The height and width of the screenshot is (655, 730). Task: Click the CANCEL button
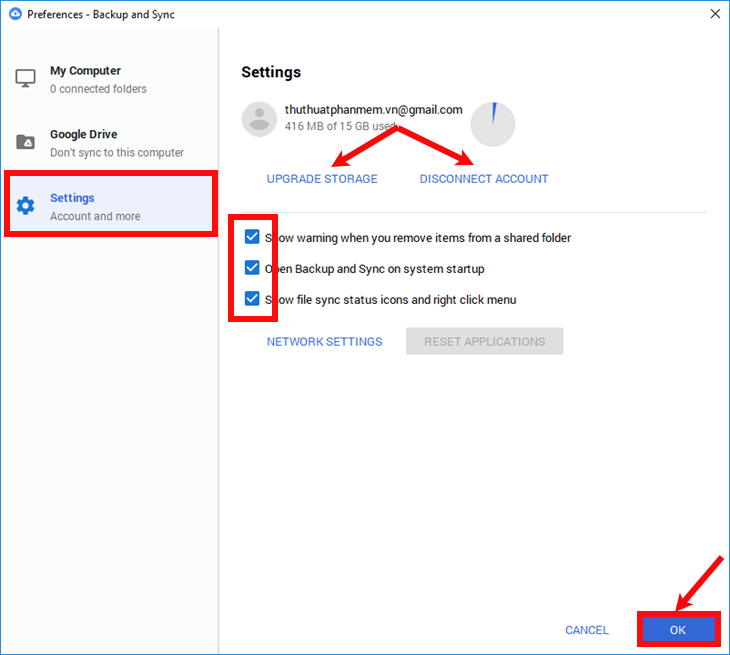587,630
